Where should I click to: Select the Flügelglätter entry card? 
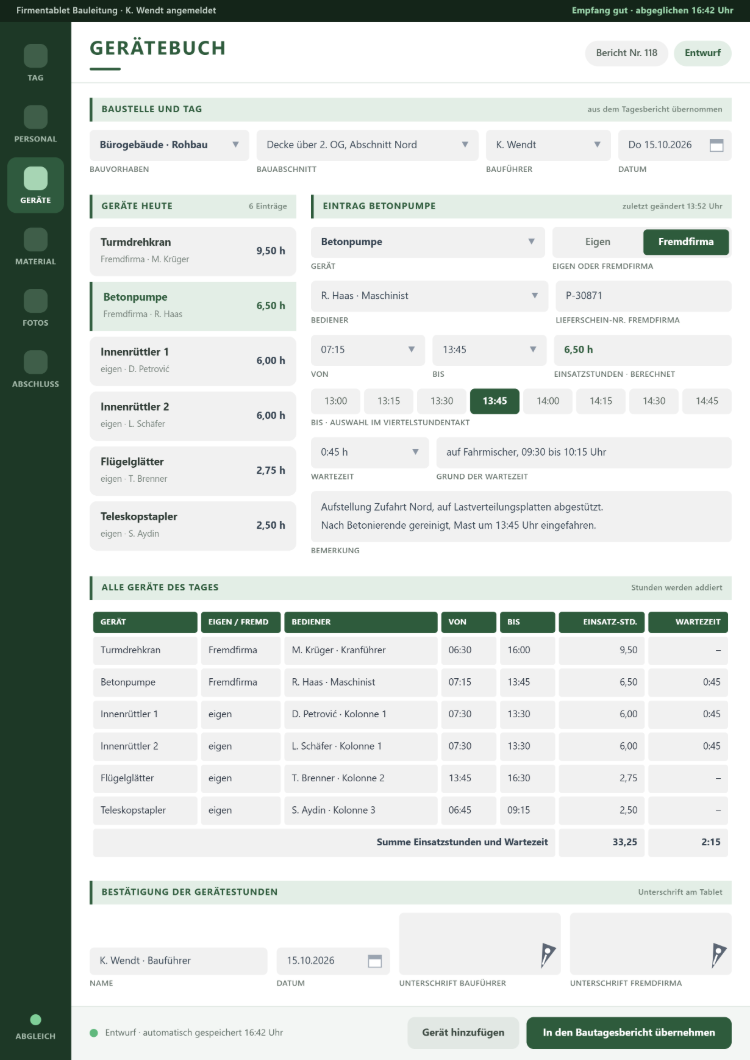coord(193,471)
